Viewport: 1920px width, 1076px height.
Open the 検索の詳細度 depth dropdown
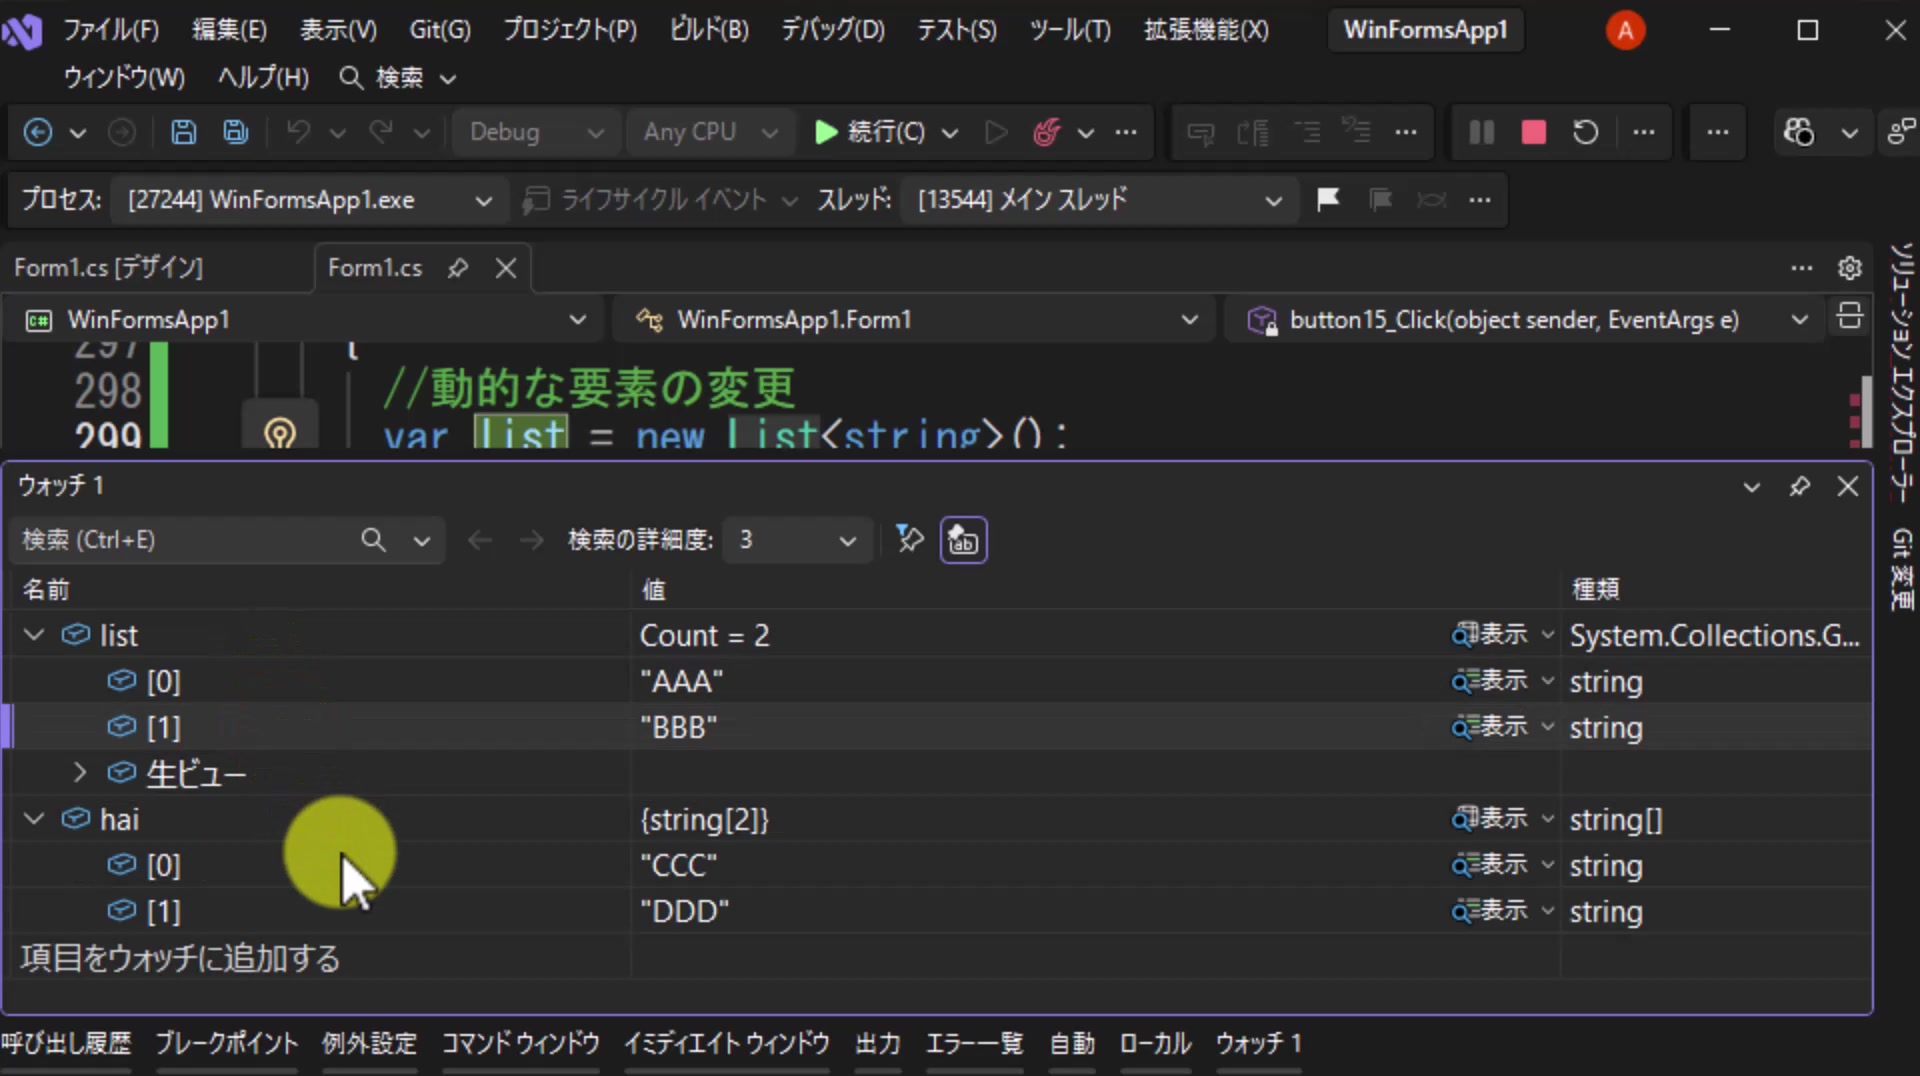click(x=797, y=540)
